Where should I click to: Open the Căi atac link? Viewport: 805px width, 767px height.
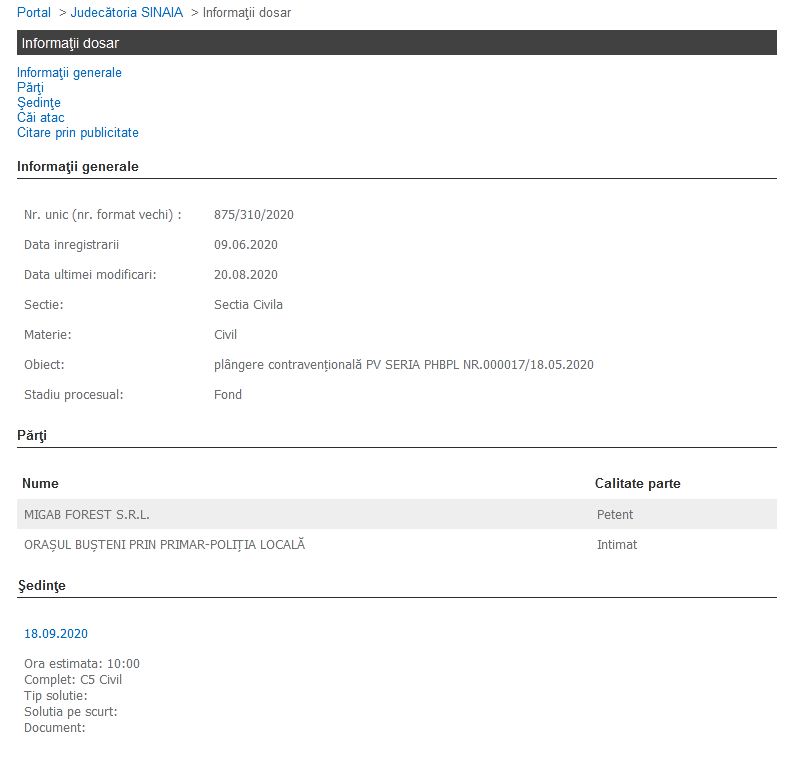click(40, 117)
